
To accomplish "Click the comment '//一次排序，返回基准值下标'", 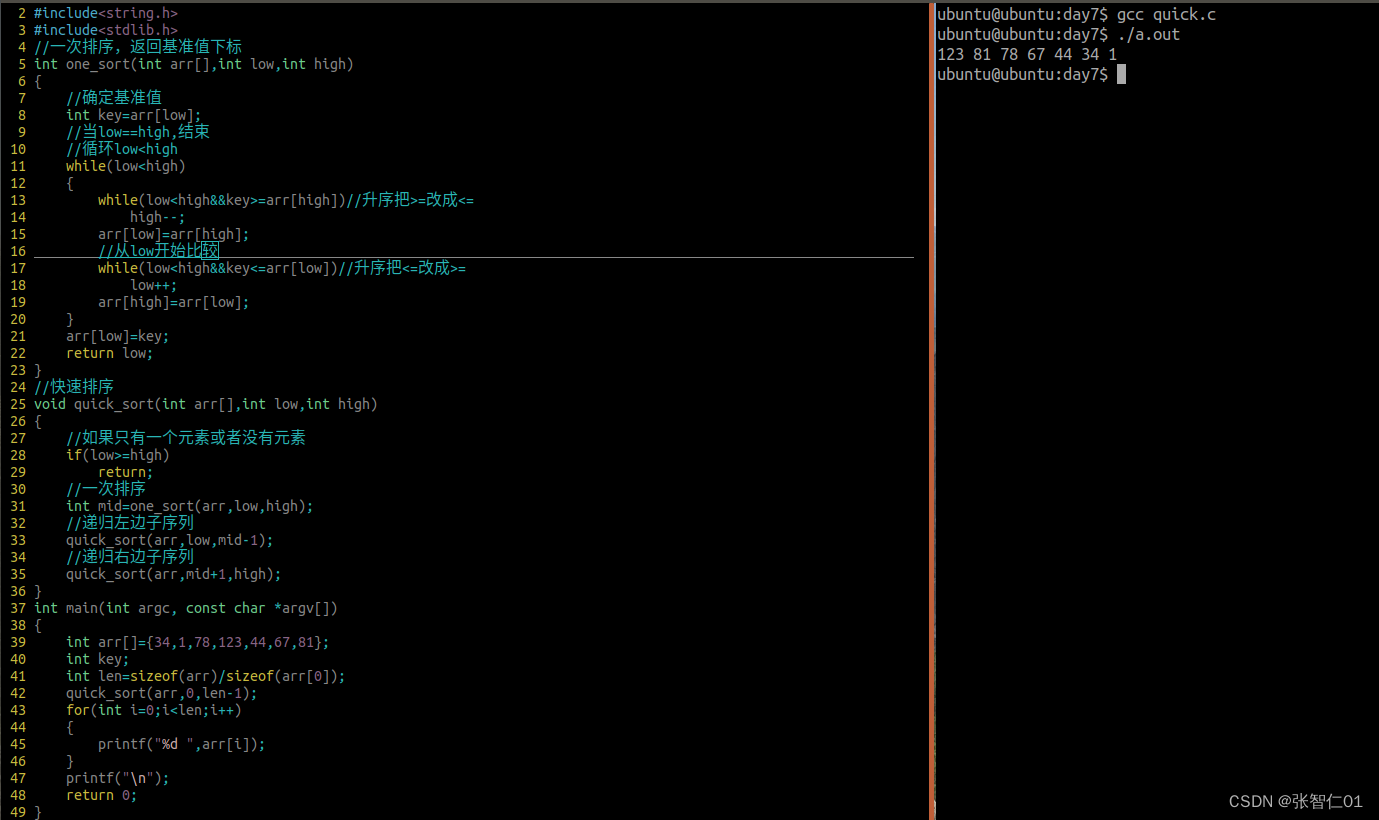I will coord(138,47).
